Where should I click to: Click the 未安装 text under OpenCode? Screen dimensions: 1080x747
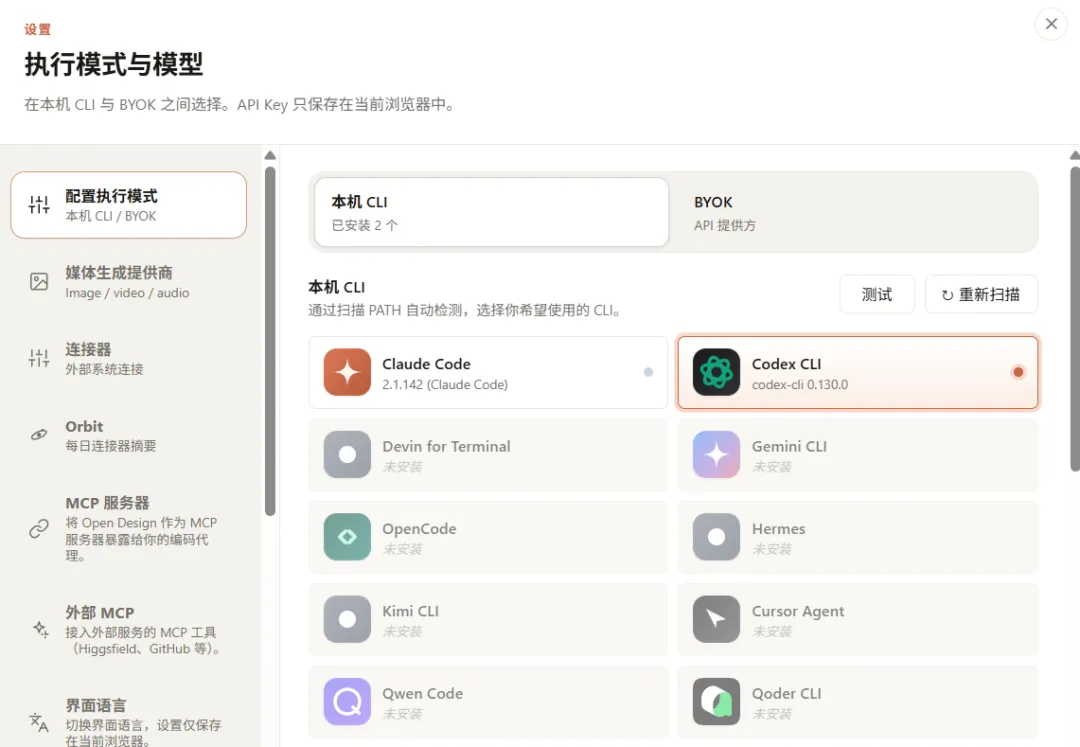pyautogui.click(x=402, y=549)
